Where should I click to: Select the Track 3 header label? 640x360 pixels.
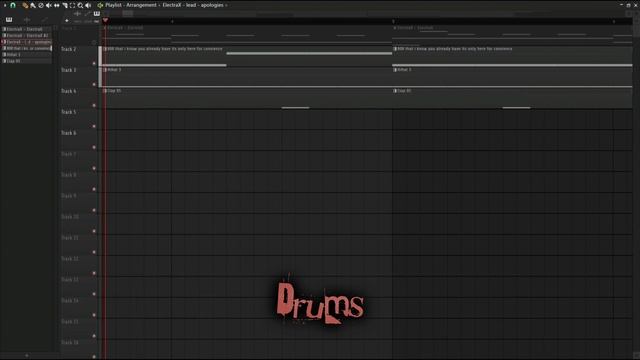(69, 70)
